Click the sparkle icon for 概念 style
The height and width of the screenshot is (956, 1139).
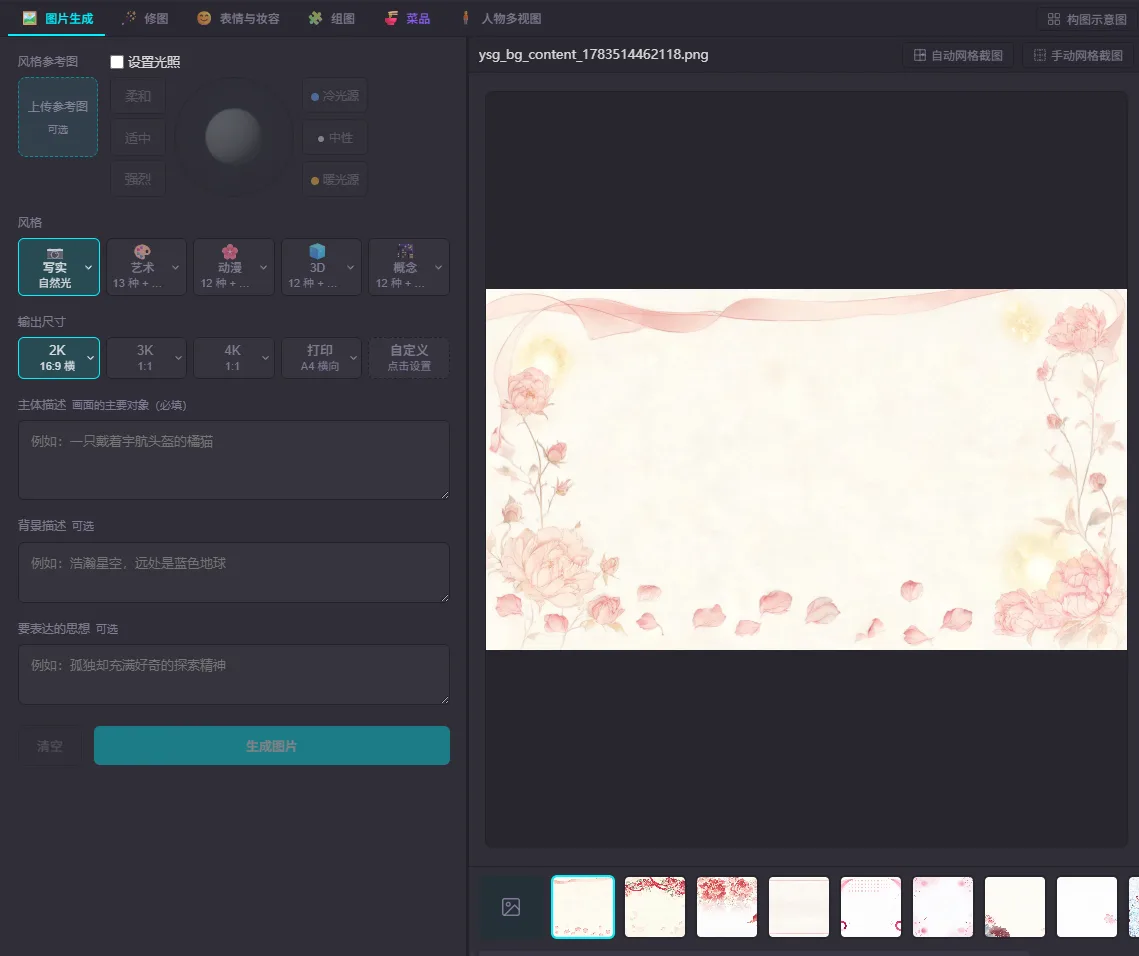tap(405, 251)
